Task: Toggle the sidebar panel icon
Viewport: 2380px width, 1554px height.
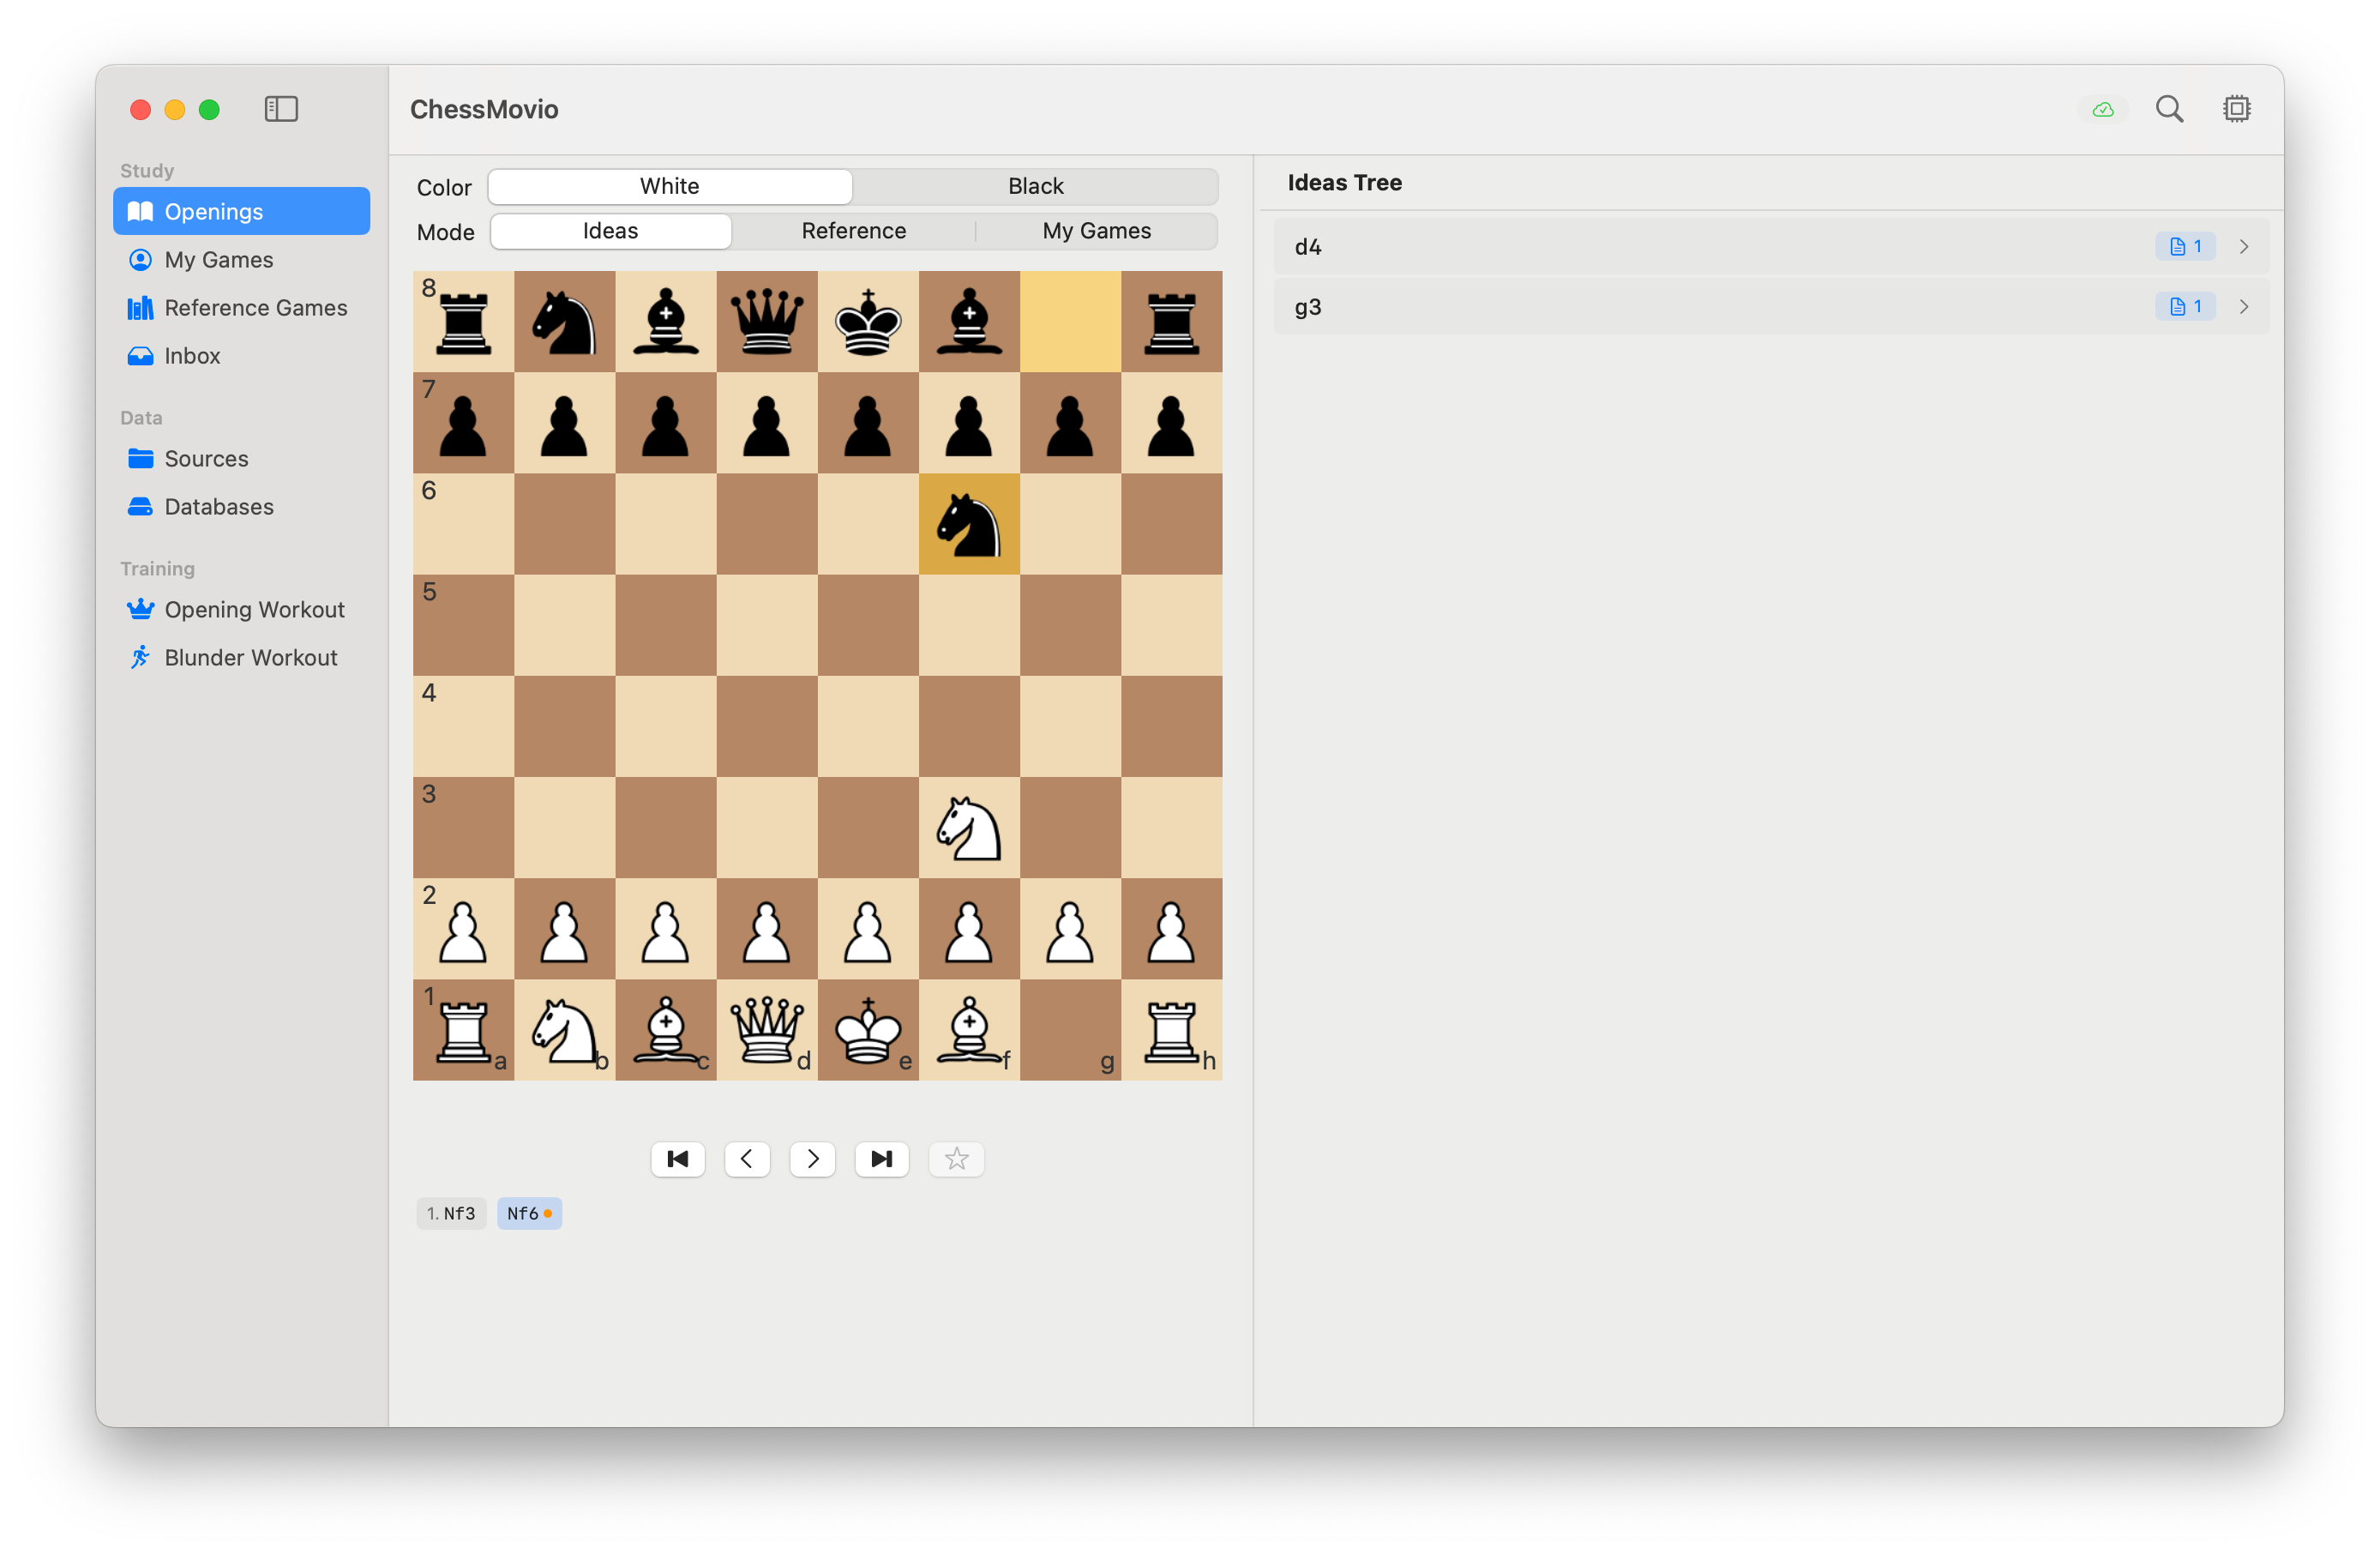Action: tap(281, 109)
